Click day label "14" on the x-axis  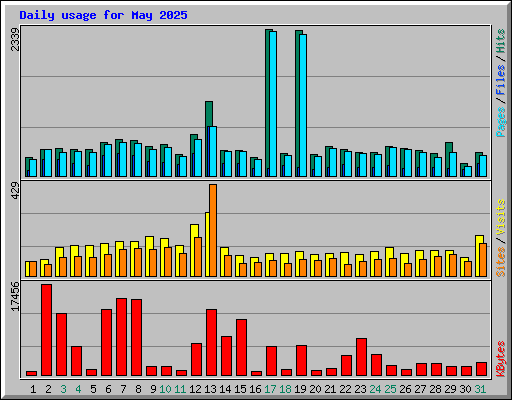[x=225, y=389]
